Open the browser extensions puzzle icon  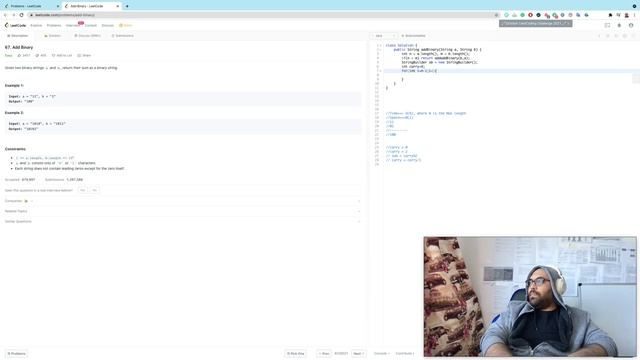click(610, 15)
